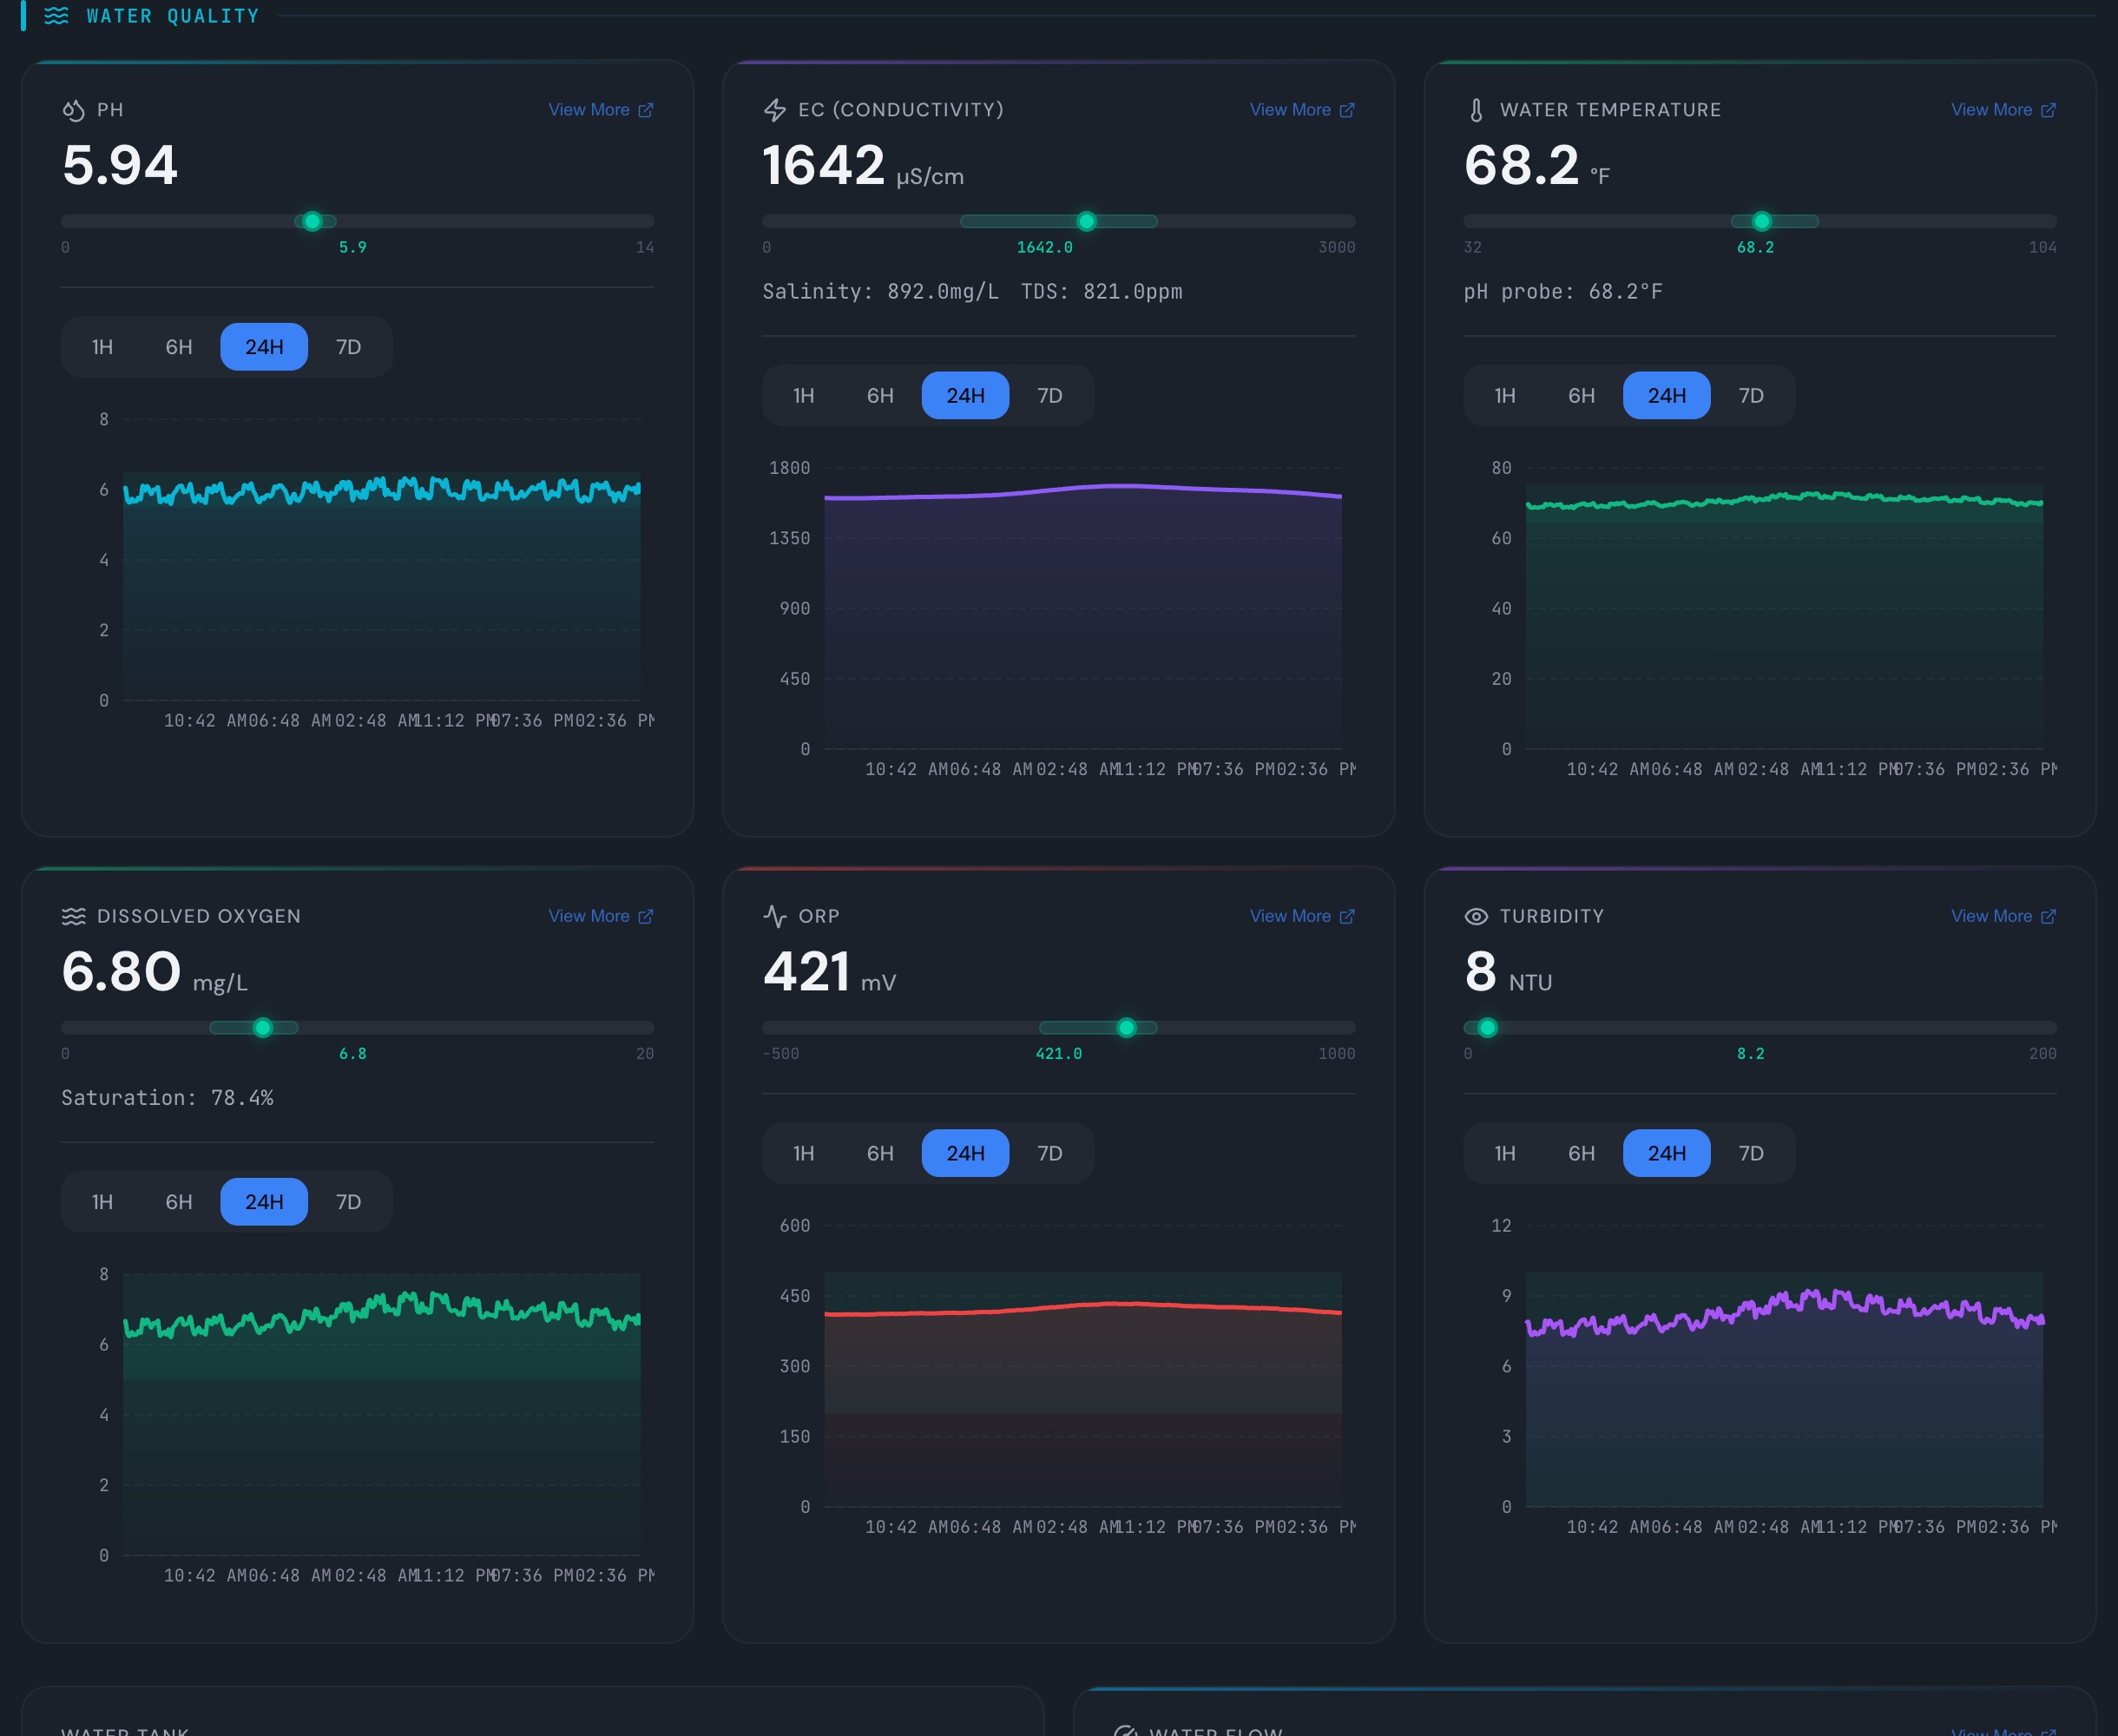This screenshot has height=1736, width=2118.
Task: Select 6H range on Dissolved Oxygen chart
Action: [x=179, y=1202]
